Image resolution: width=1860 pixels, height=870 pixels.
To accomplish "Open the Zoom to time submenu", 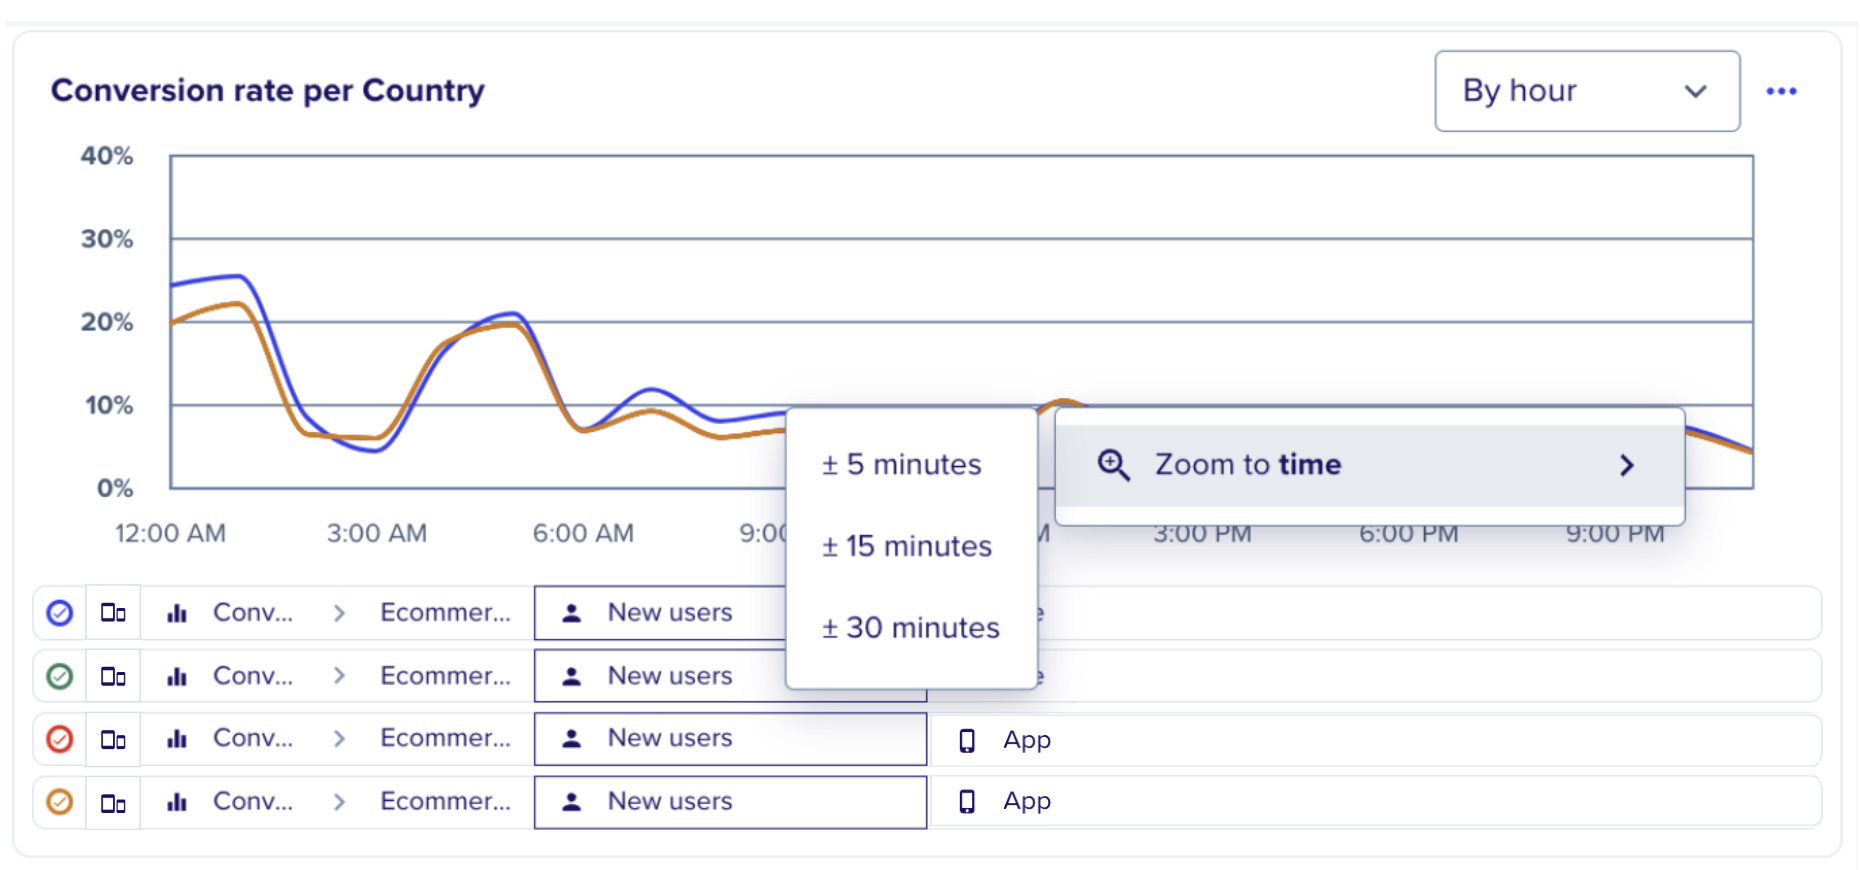I will [1370, 465].
